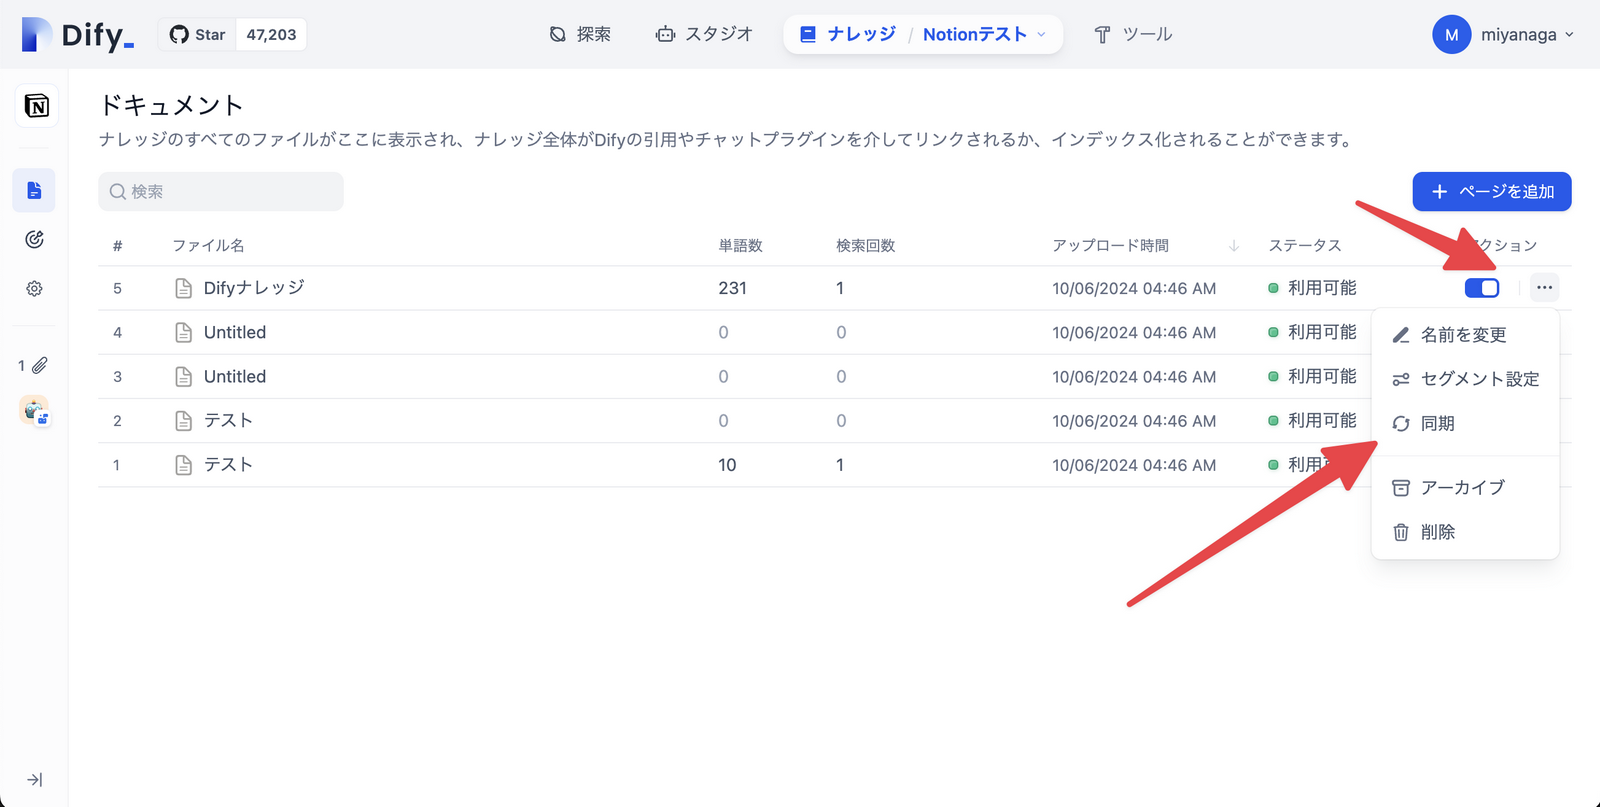Click the file icon in row 1
Image resolution: width=1600 pixels, height=807 pixels.
coord(183,464)
